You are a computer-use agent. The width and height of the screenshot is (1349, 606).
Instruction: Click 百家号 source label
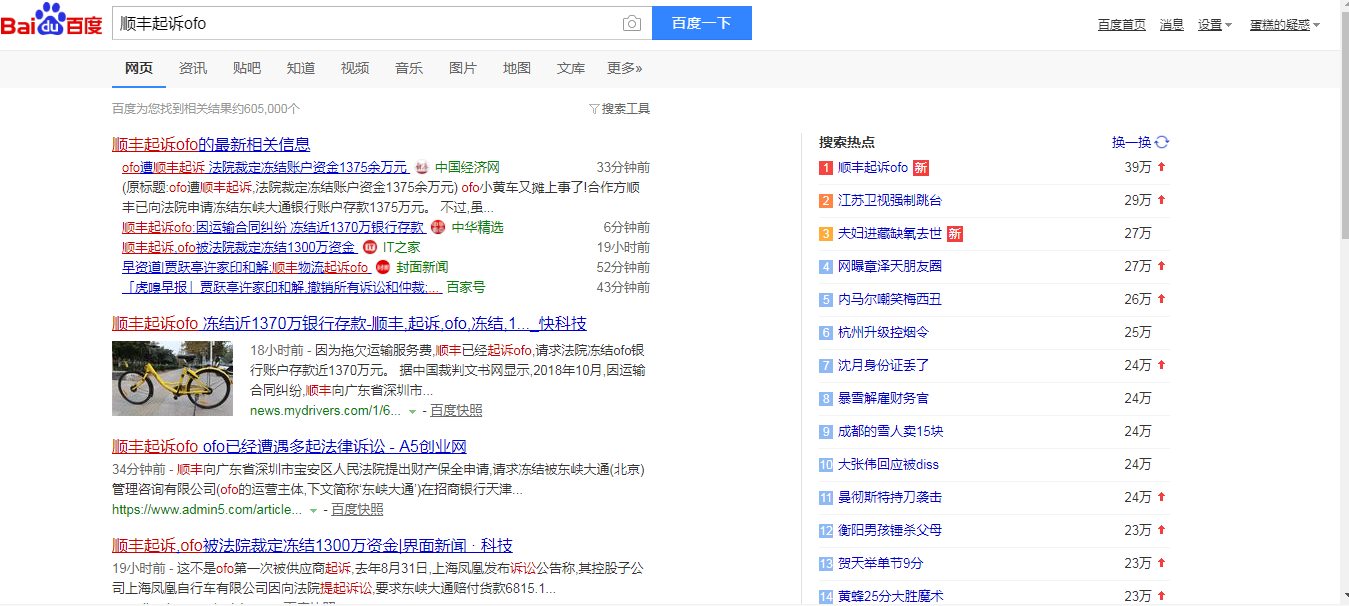pos(466,287)
